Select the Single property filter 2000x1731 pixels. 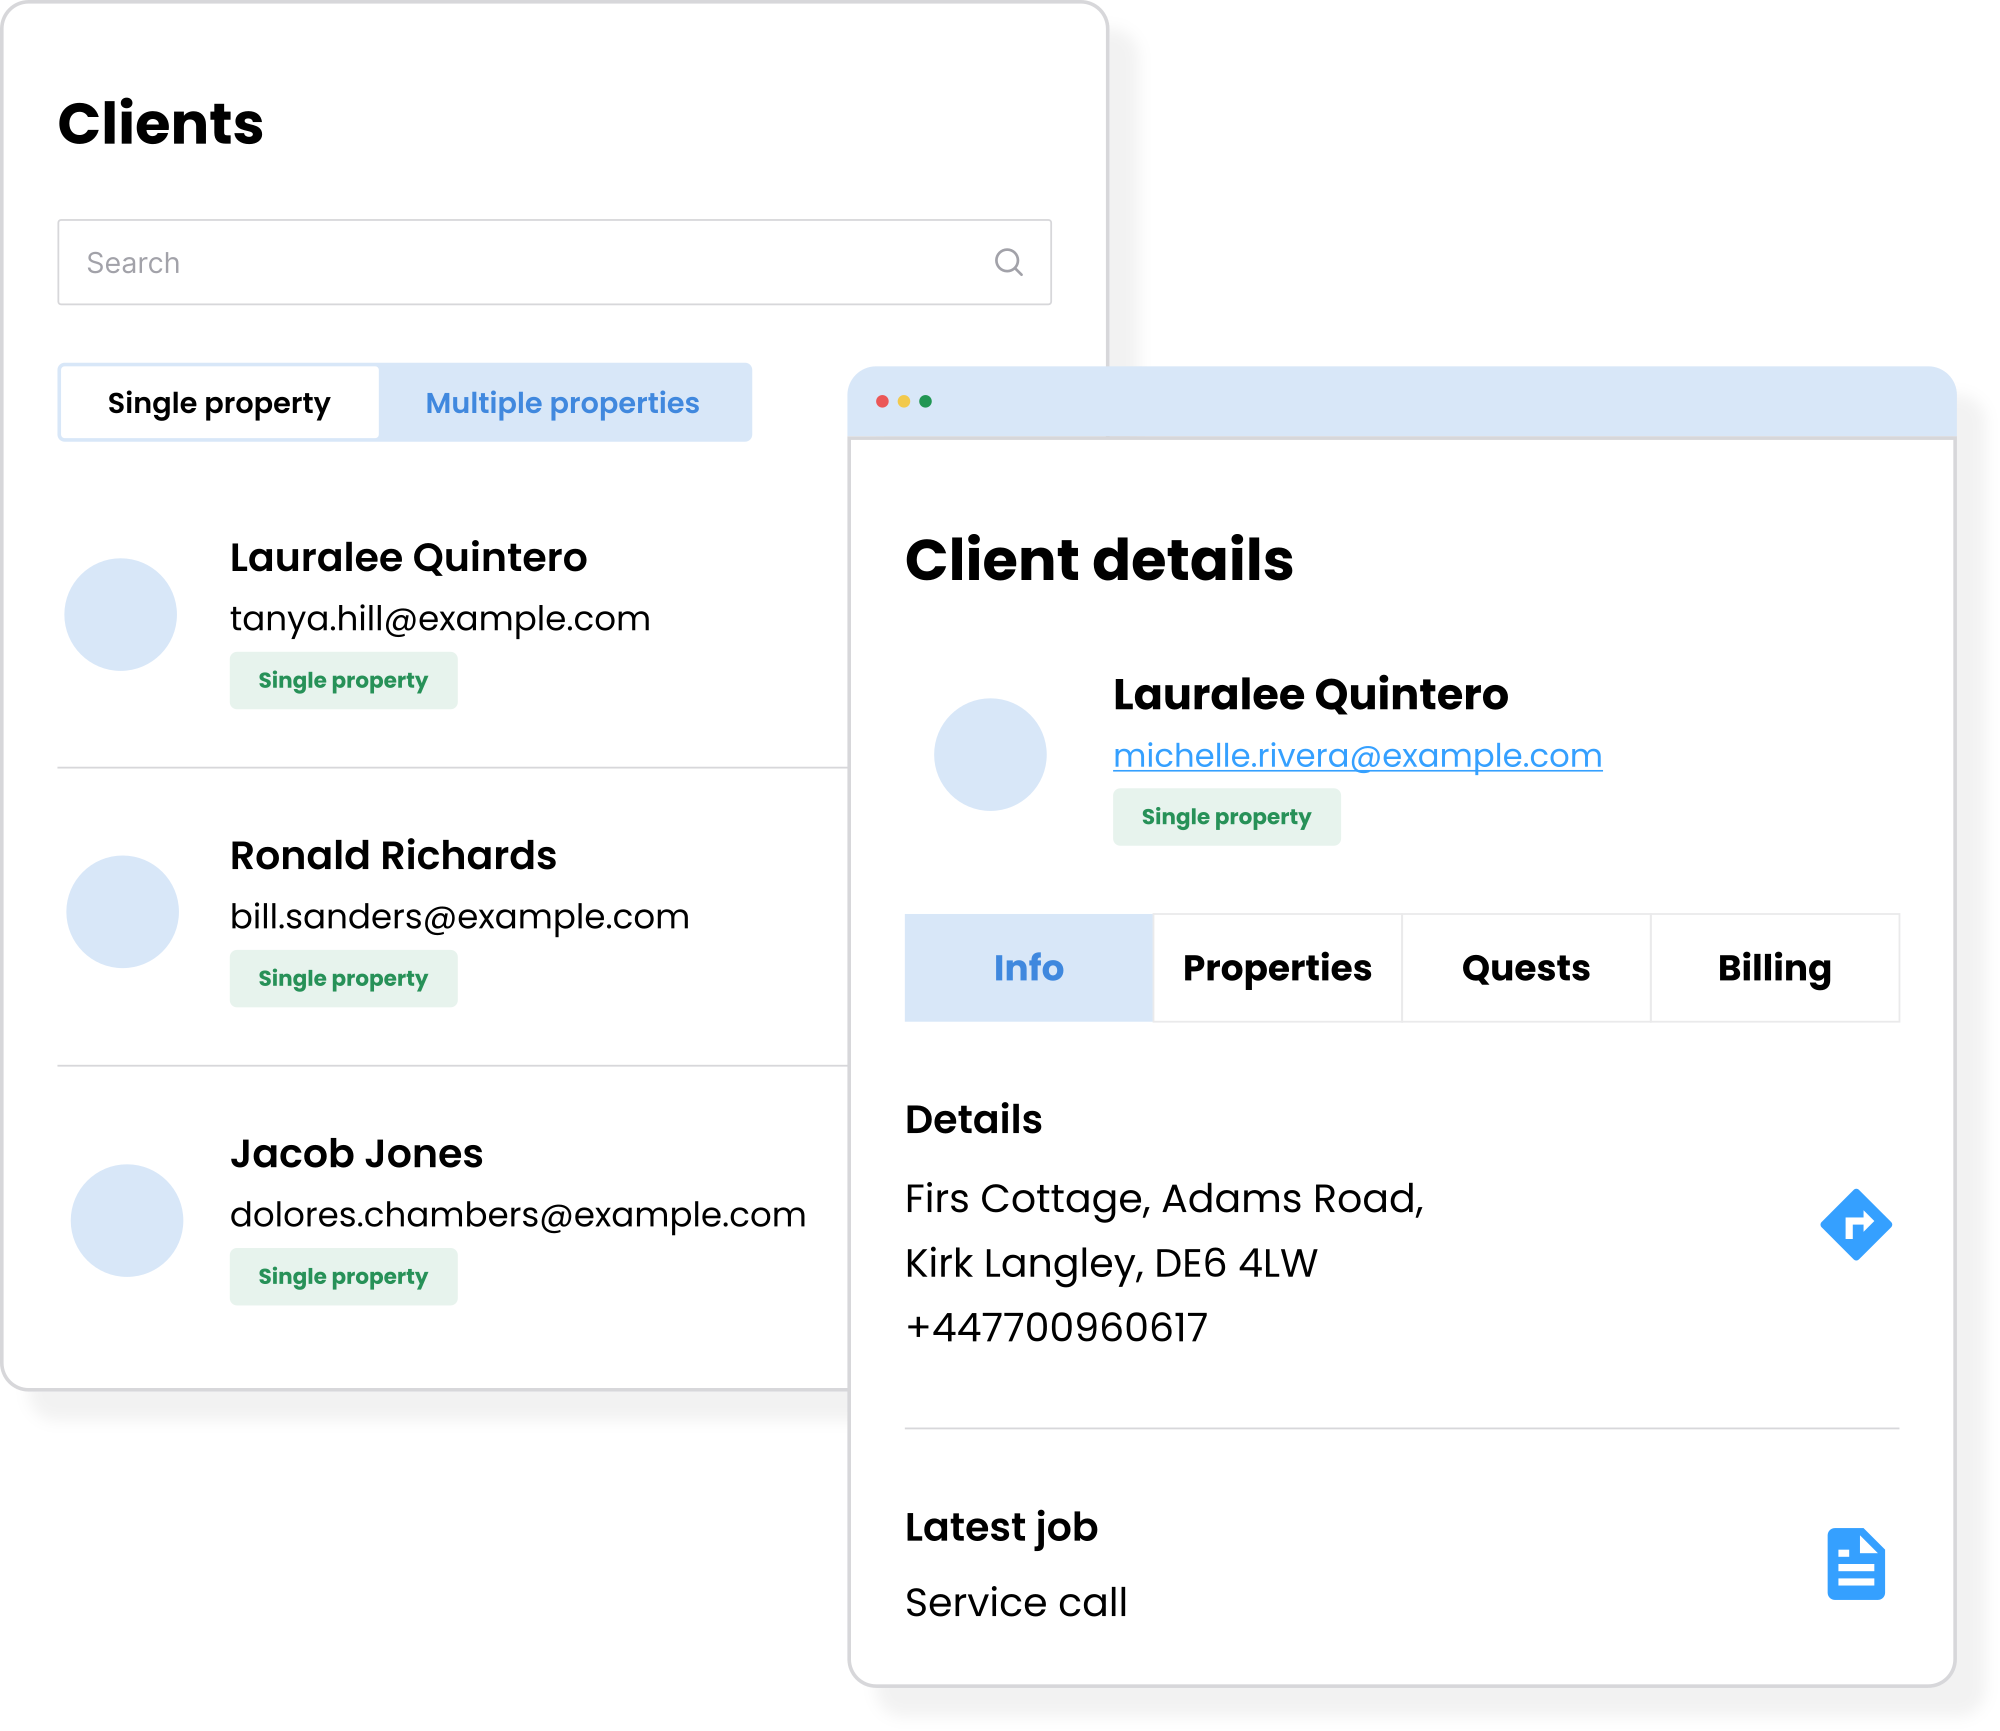(219, 403)
